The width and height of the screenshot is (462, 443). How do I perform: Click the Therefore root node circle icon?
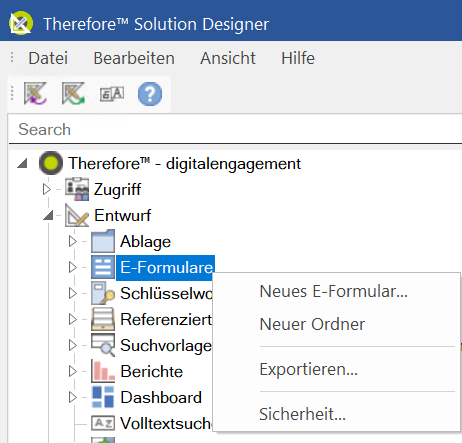coord(51,163)
